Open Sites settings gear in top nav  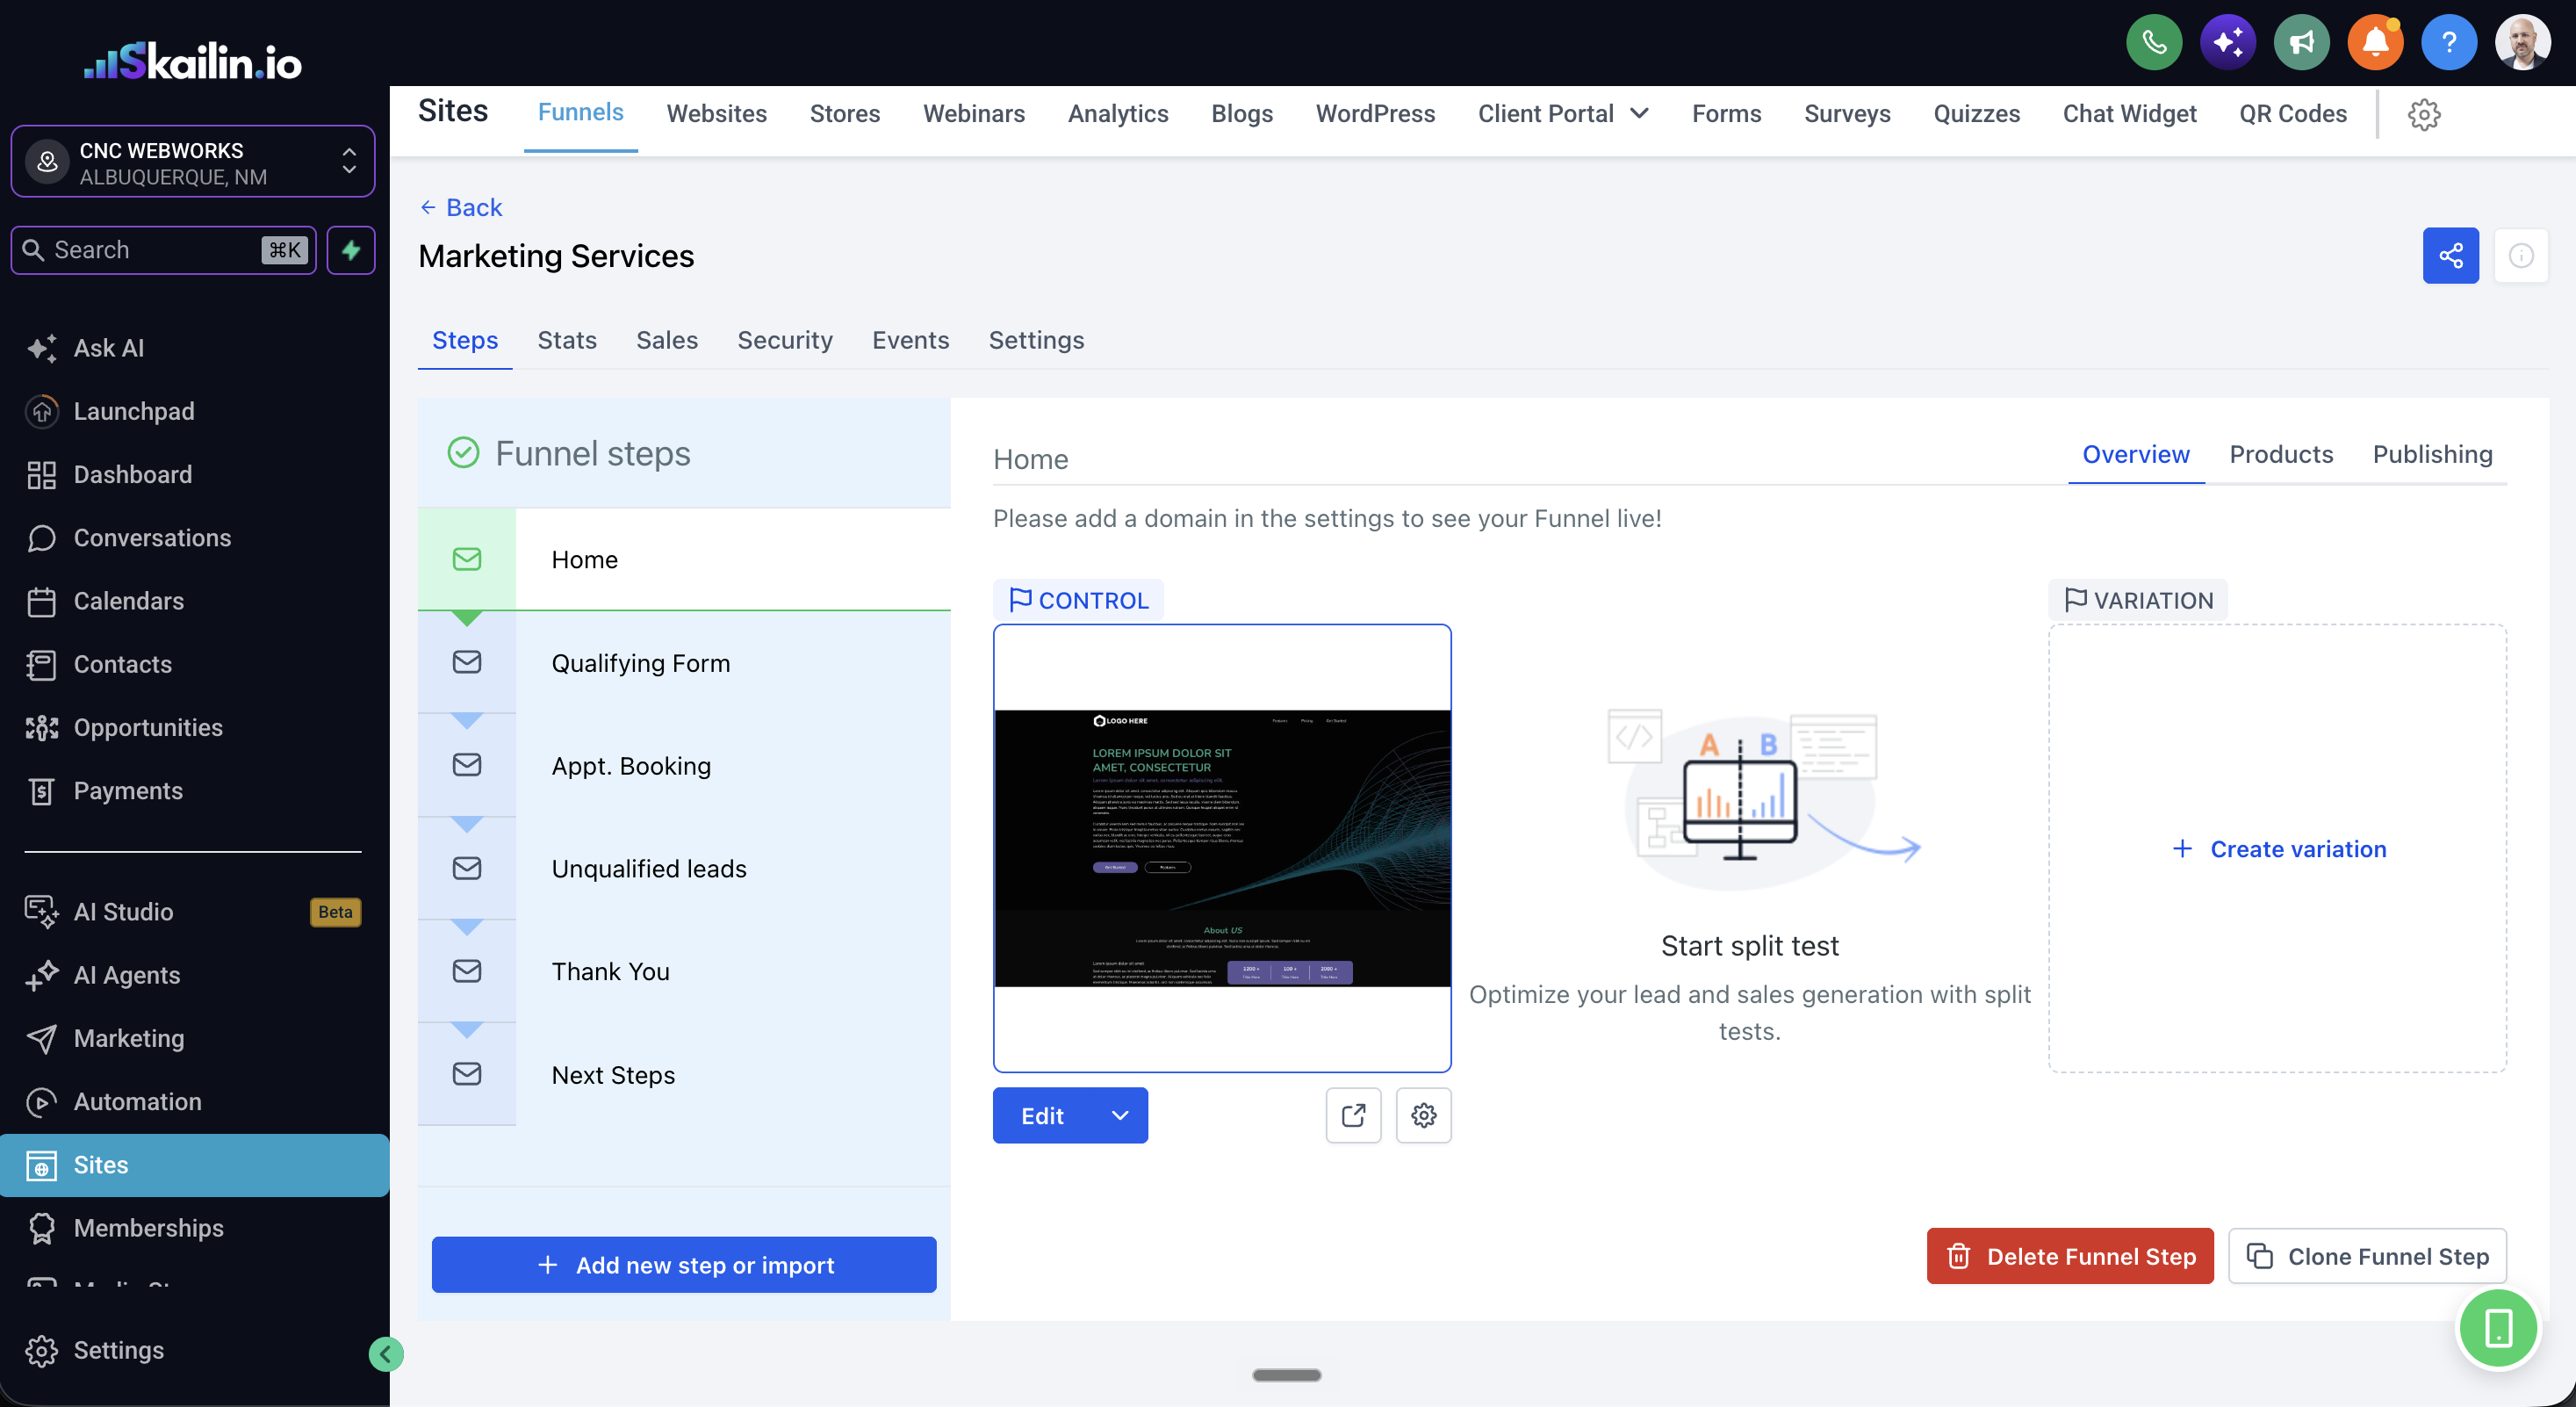(x=2424, y=114)
